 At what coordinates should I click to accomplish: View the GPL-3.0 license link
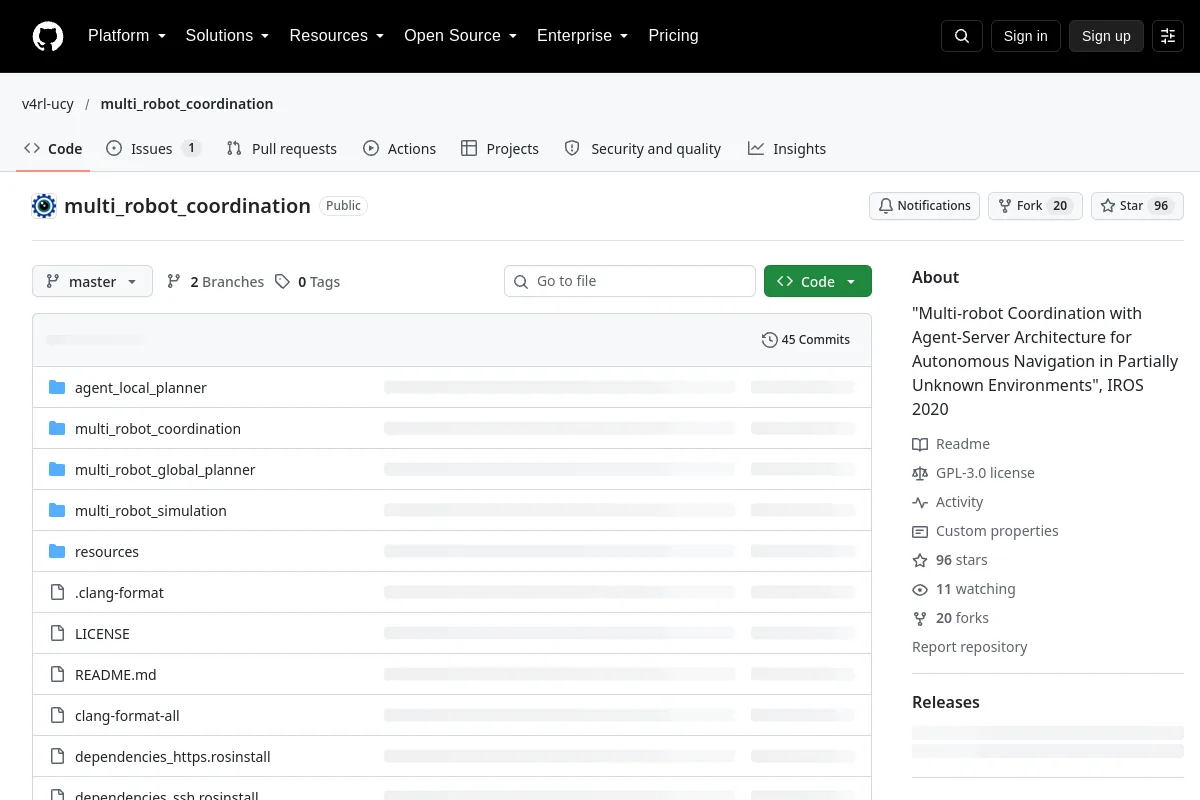[x=973, y=473]
